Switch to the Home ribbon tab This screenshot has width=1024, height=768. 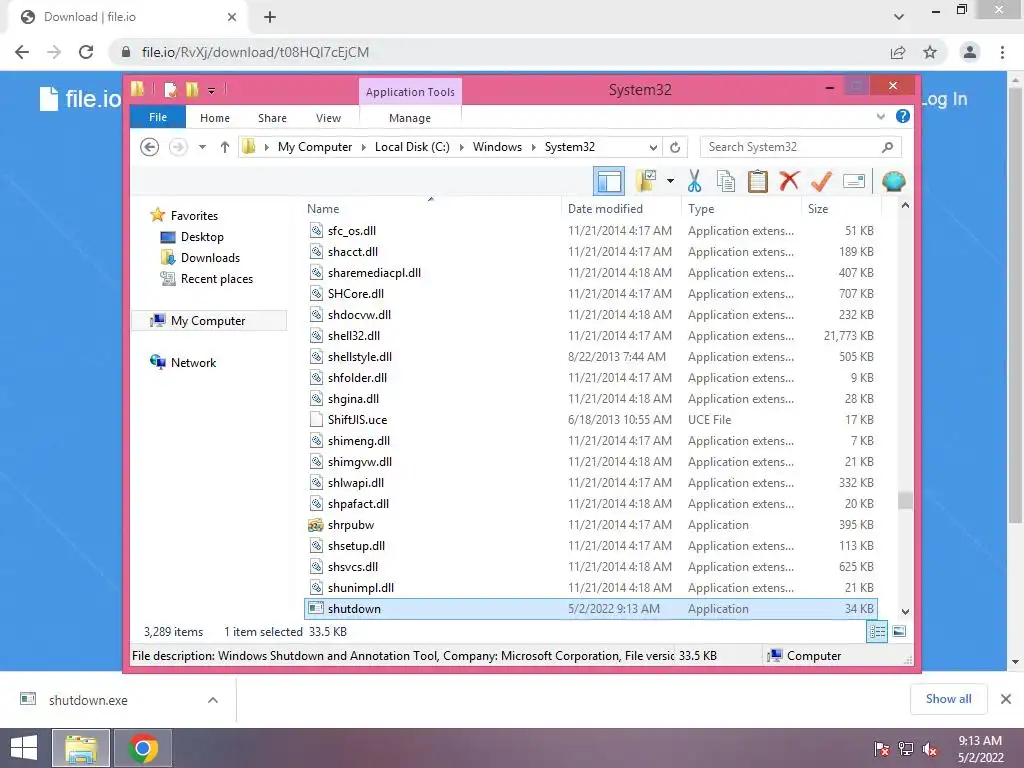215,118
